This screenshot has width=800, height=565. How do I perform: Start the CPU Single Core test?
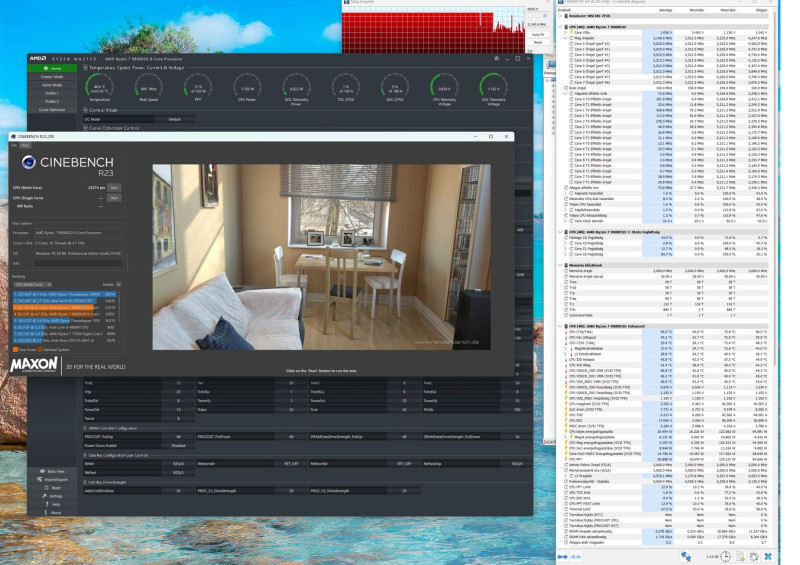(114, 198)
